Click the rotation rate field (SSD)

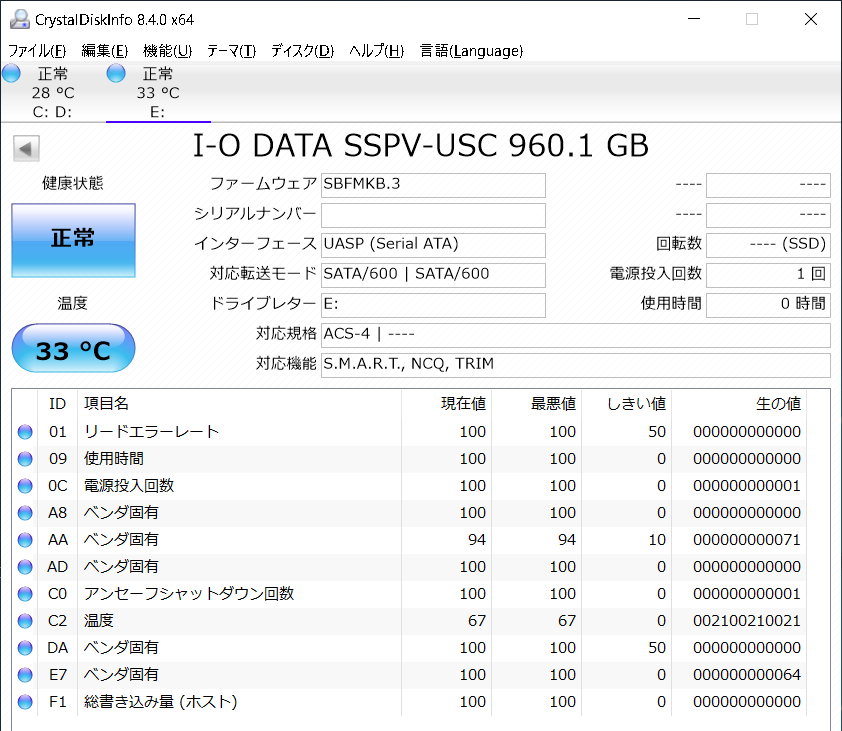[x=768, y=245]
